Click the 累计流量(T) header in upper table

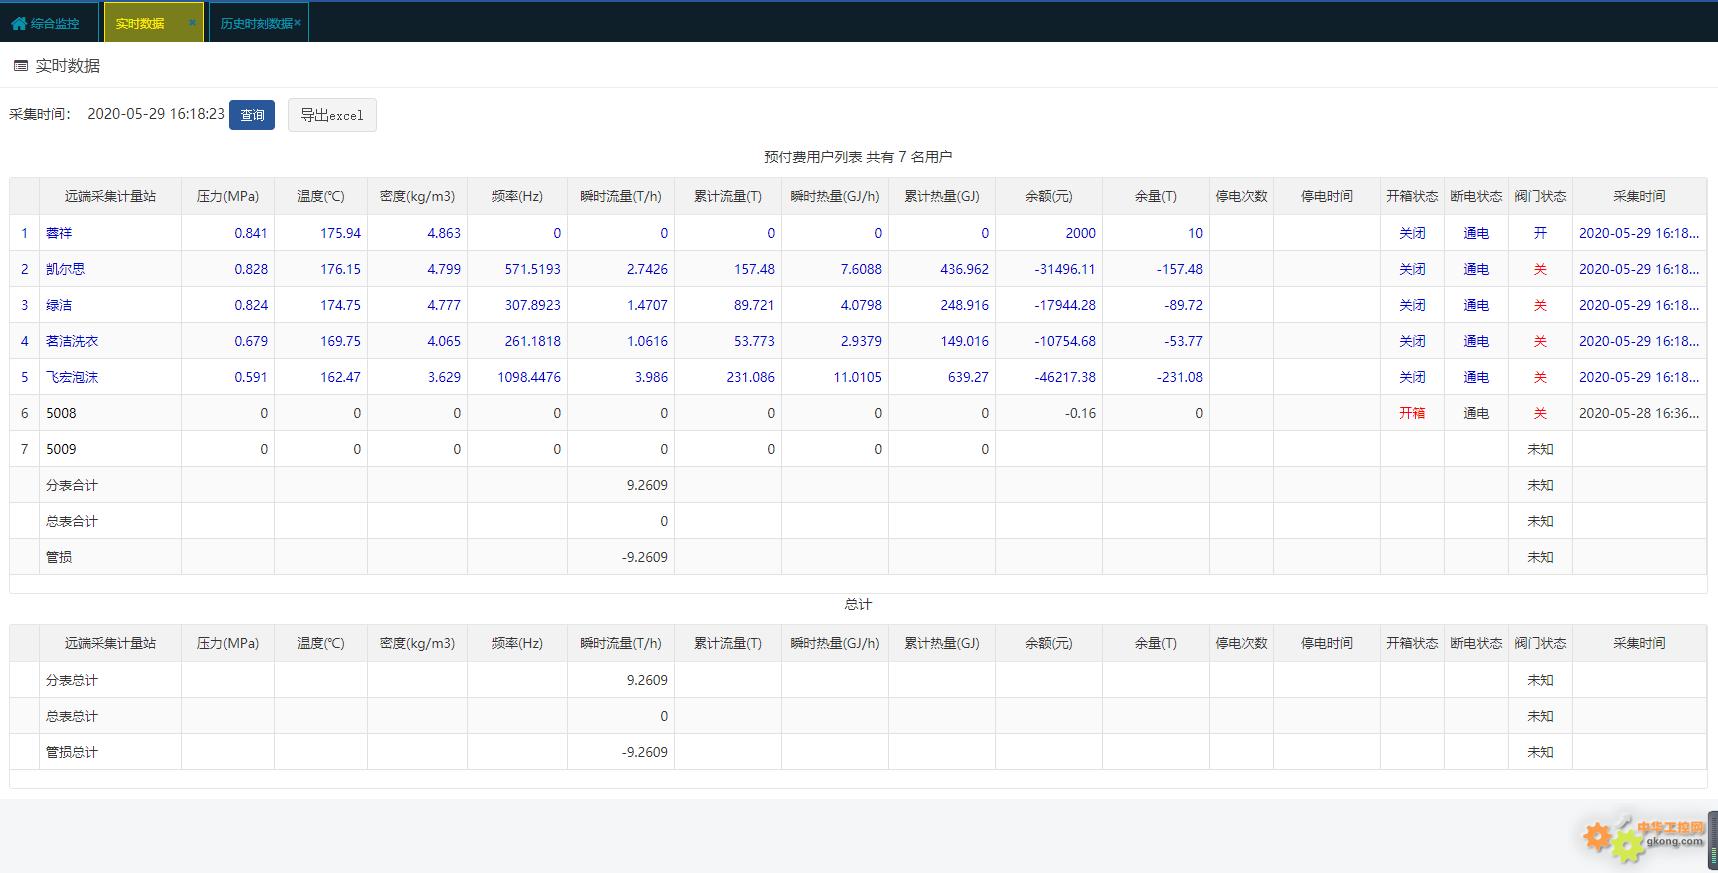coord(728,196)
